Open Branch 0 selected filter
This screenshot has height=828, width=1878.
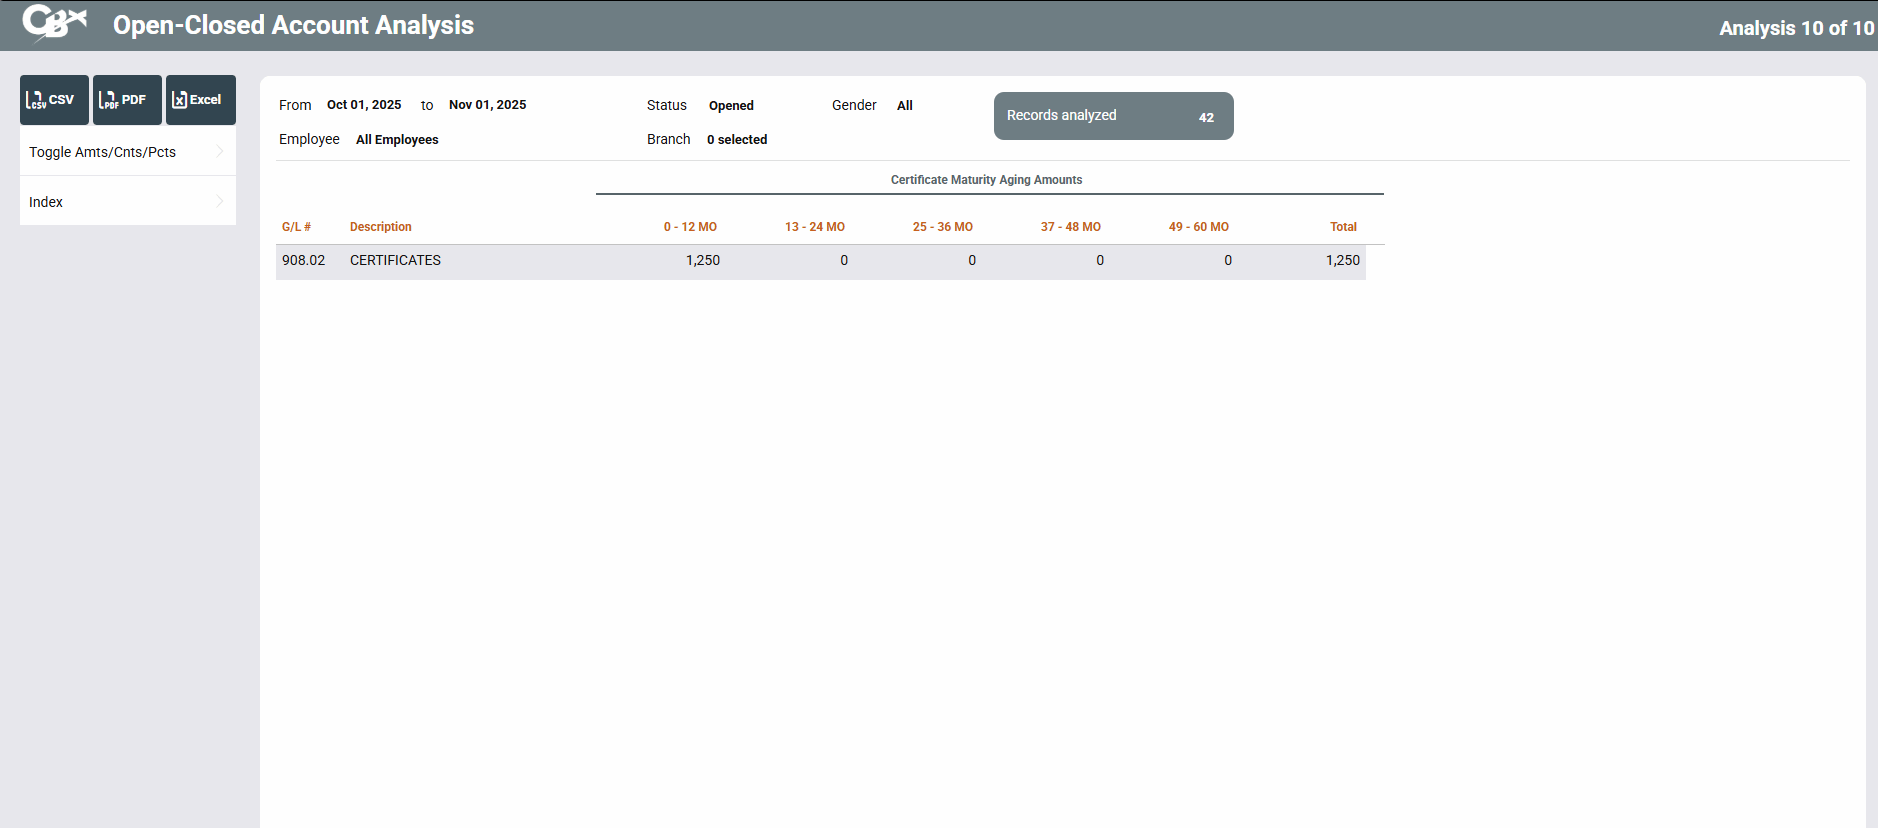(737, 140)
